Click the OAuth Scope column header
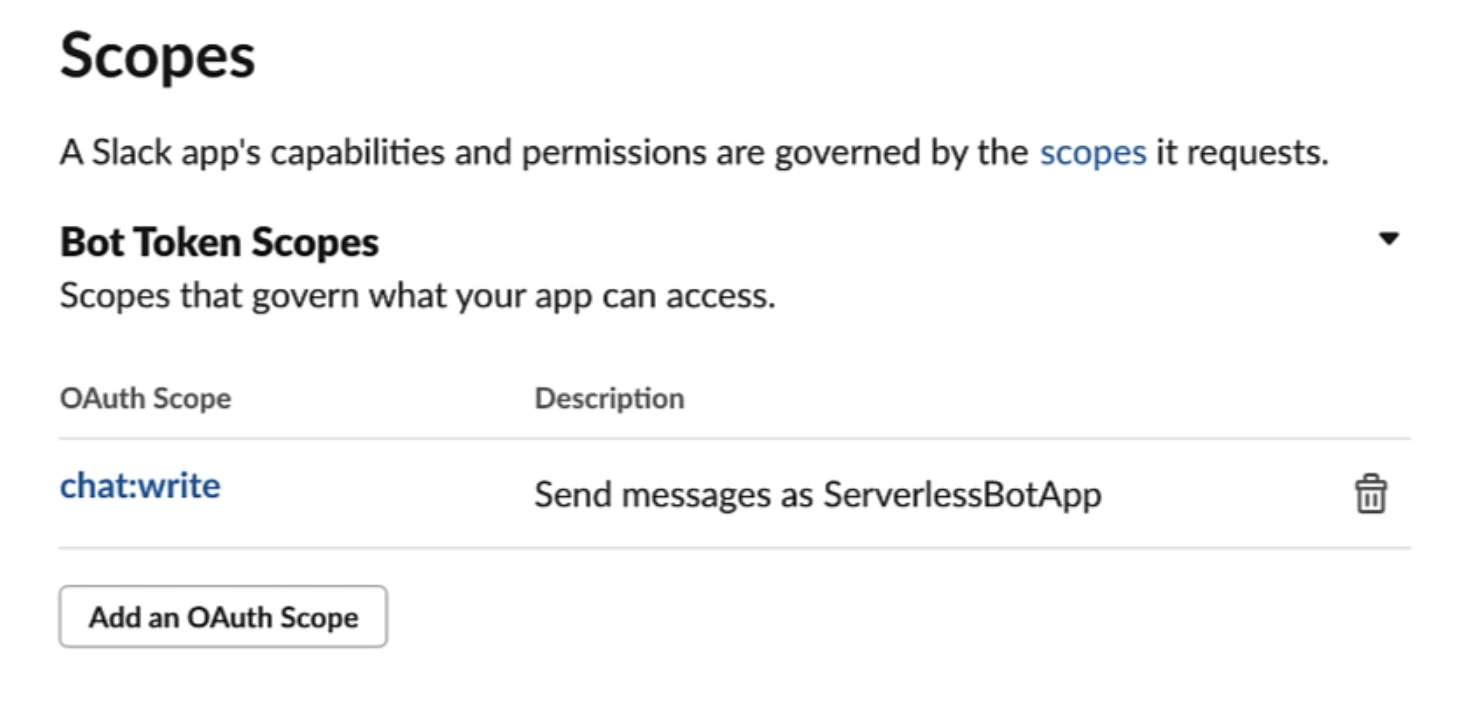Viewport: 1472px width, 716px height. coord(145,398)
